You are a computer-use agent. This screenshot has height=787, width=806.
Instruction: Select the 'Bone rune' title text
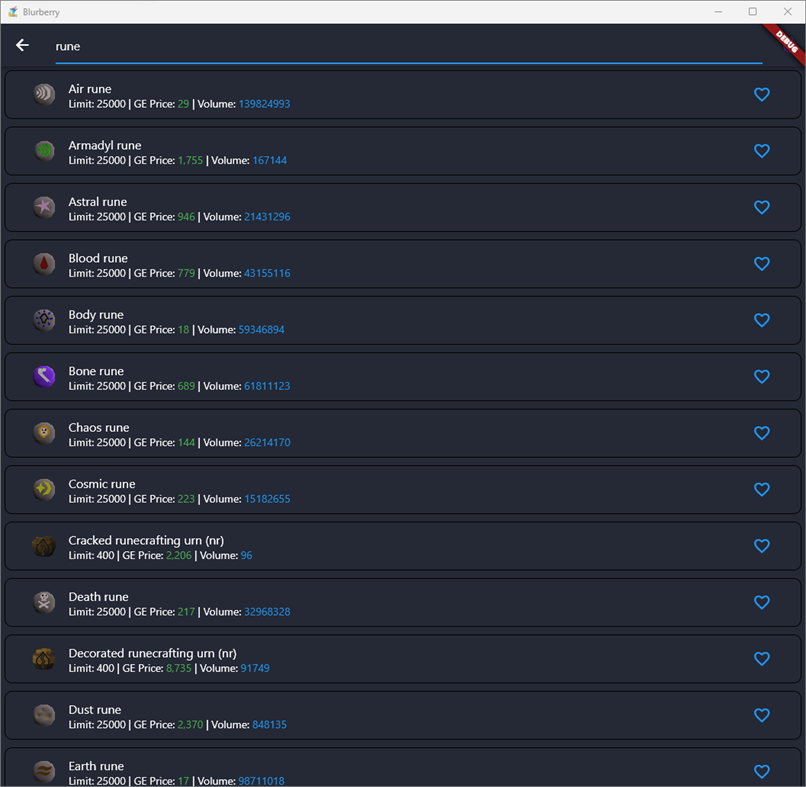pyautogui.click(x=96, y=371)
